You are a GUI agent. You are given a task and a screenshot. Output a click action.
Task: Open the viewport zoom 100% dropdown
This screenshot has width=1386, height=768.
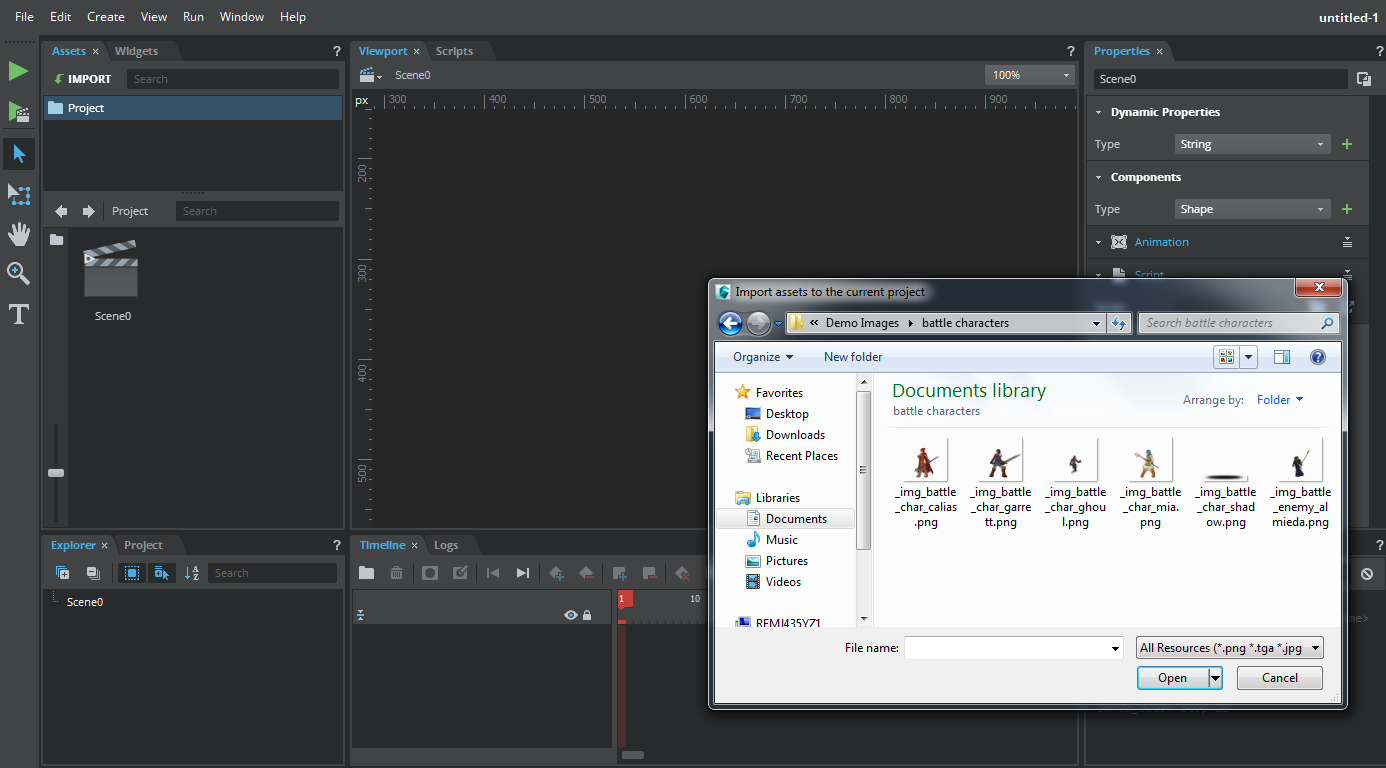[x=1028, y=75]
